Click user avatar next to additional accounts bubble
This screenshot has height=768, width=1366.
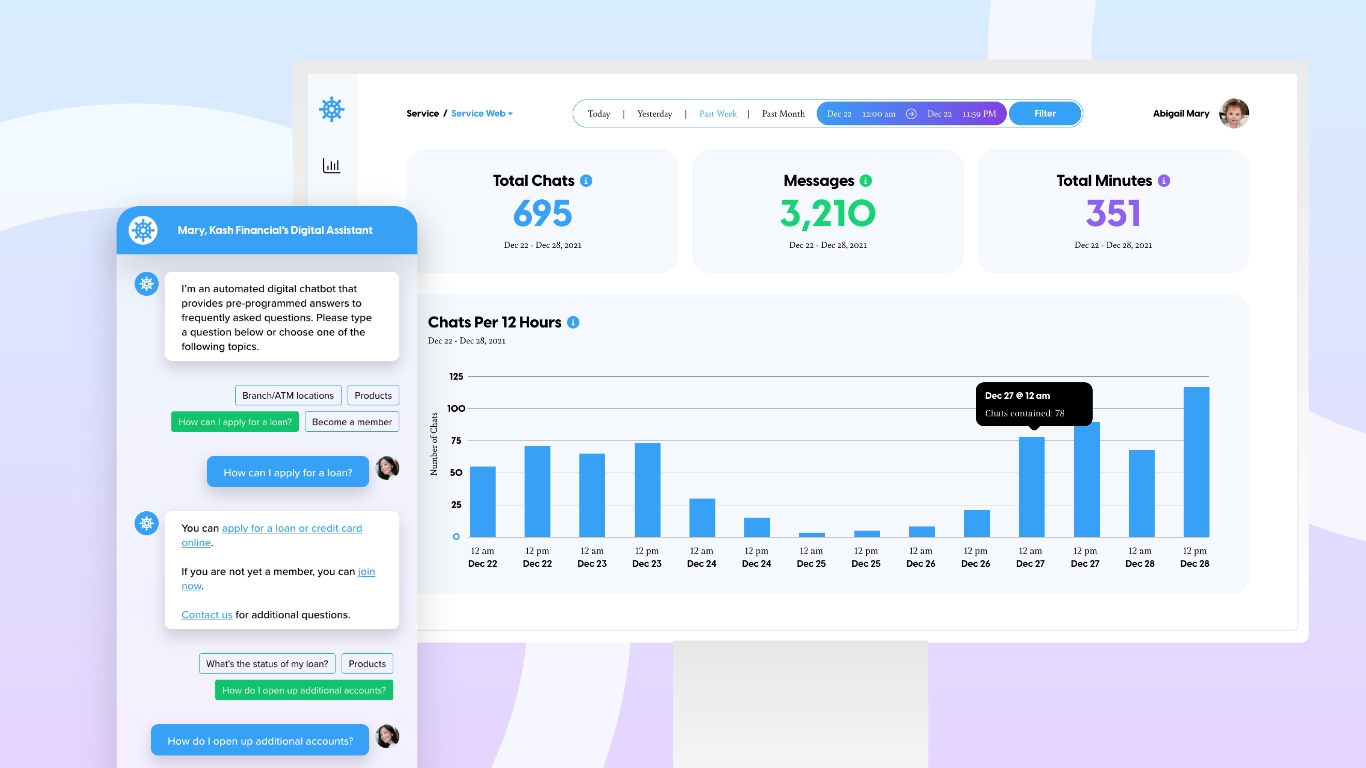(387, 737)
